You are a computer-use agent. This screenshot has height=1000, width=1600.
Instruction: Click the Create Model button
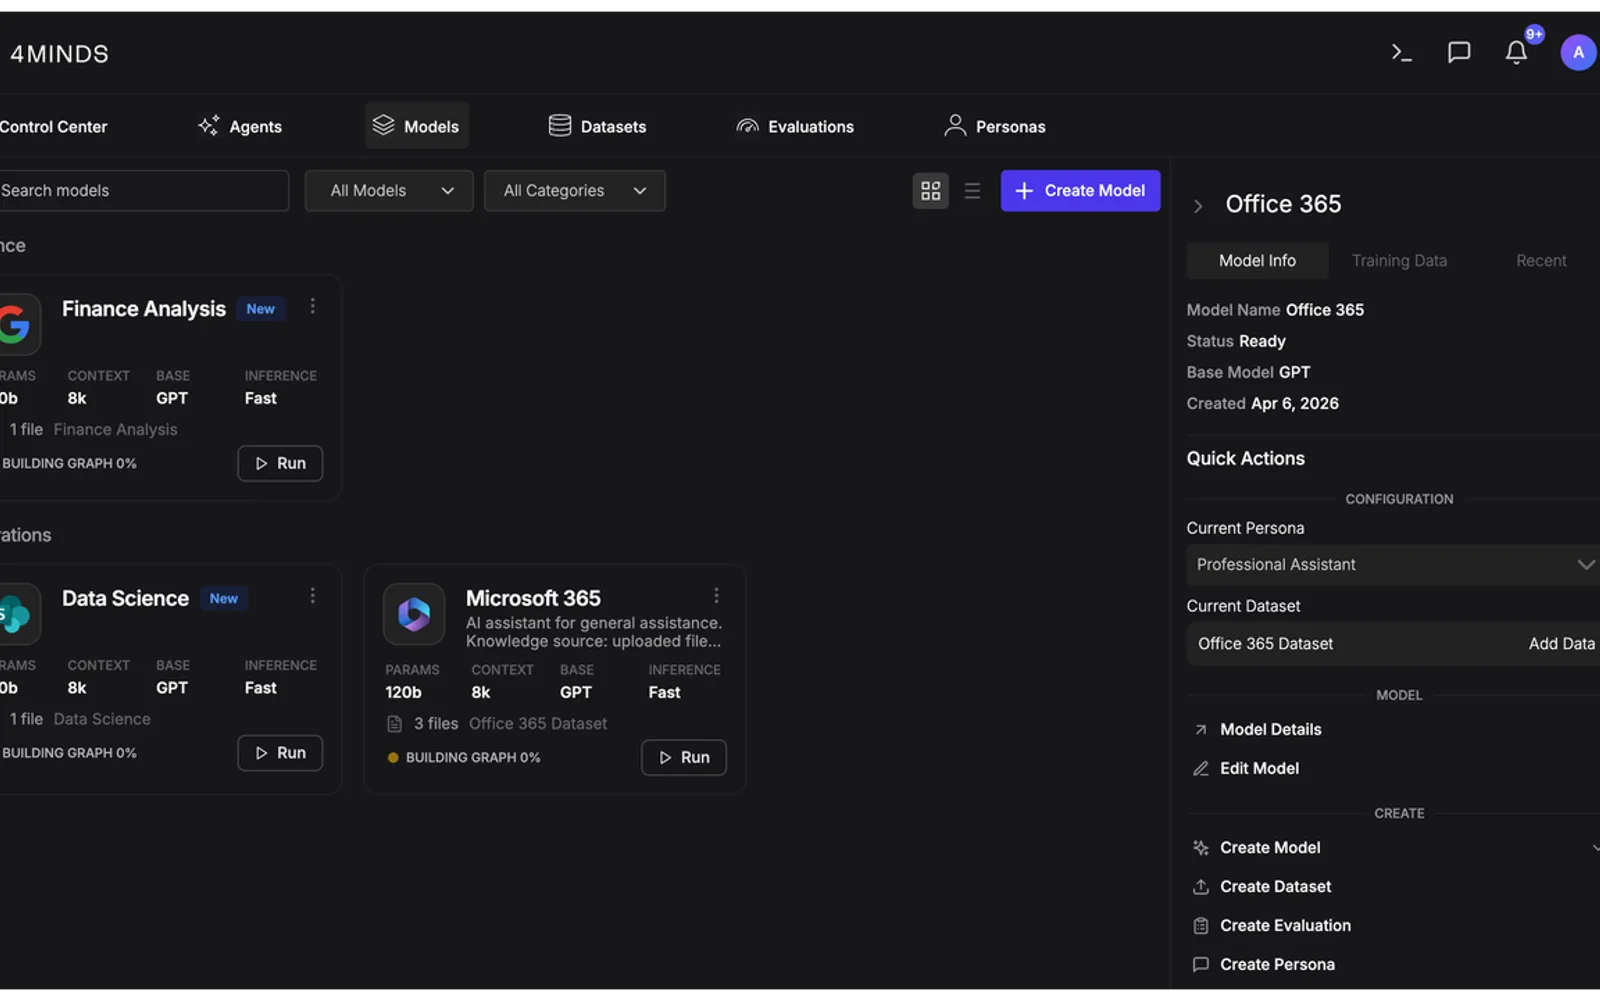1080,191
